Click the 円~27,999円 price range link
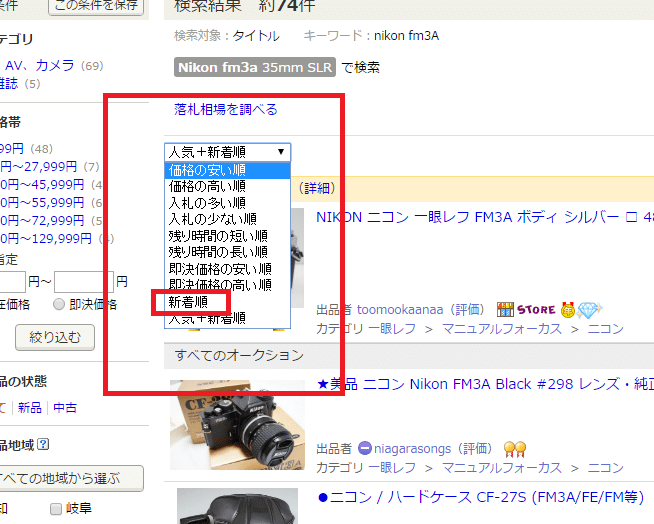The width and height of the screenshot is (654, 524). (38, 167)
